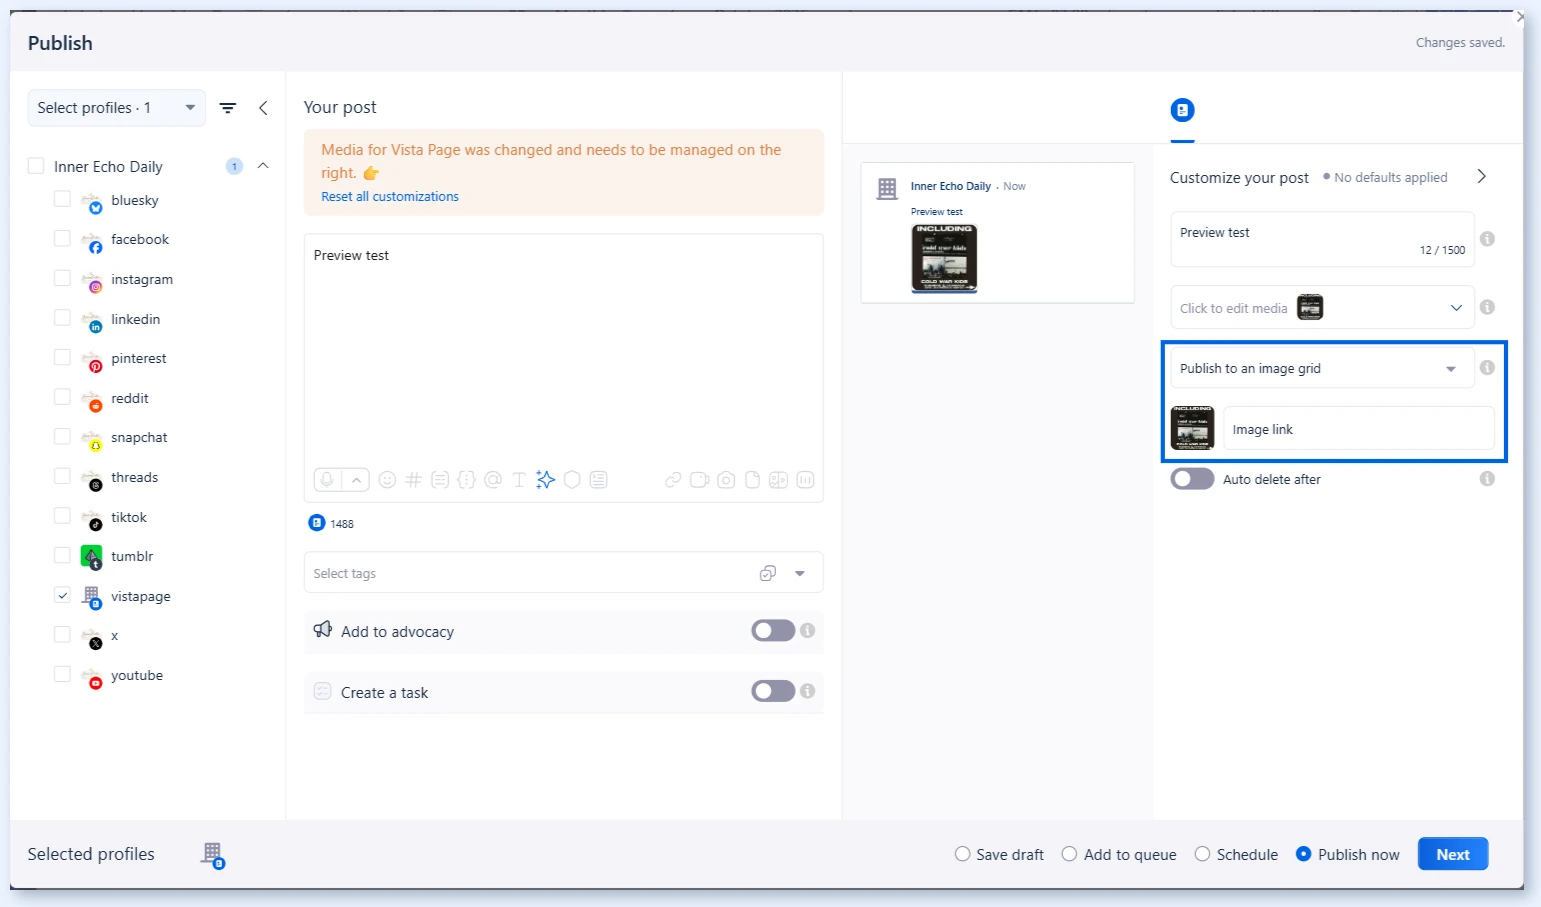This screenshot has width=1541, height=907.
Task: Click the filter profiles icon
Action: pyautogui.click(x=228, y=108)
